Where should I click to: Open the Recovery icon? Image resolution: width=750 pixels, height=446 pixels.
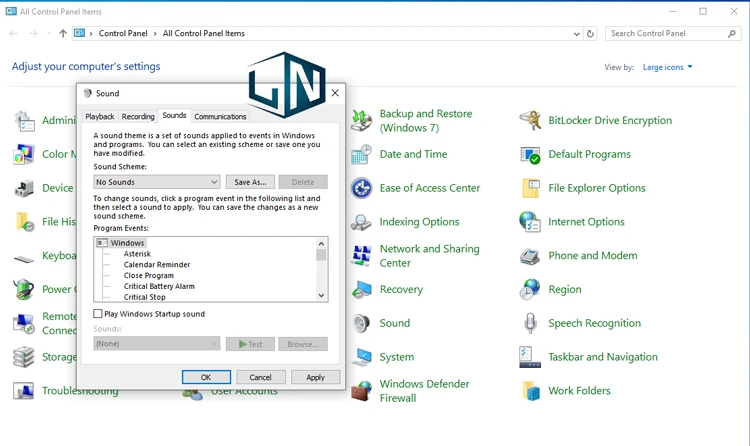coord(362,290)
